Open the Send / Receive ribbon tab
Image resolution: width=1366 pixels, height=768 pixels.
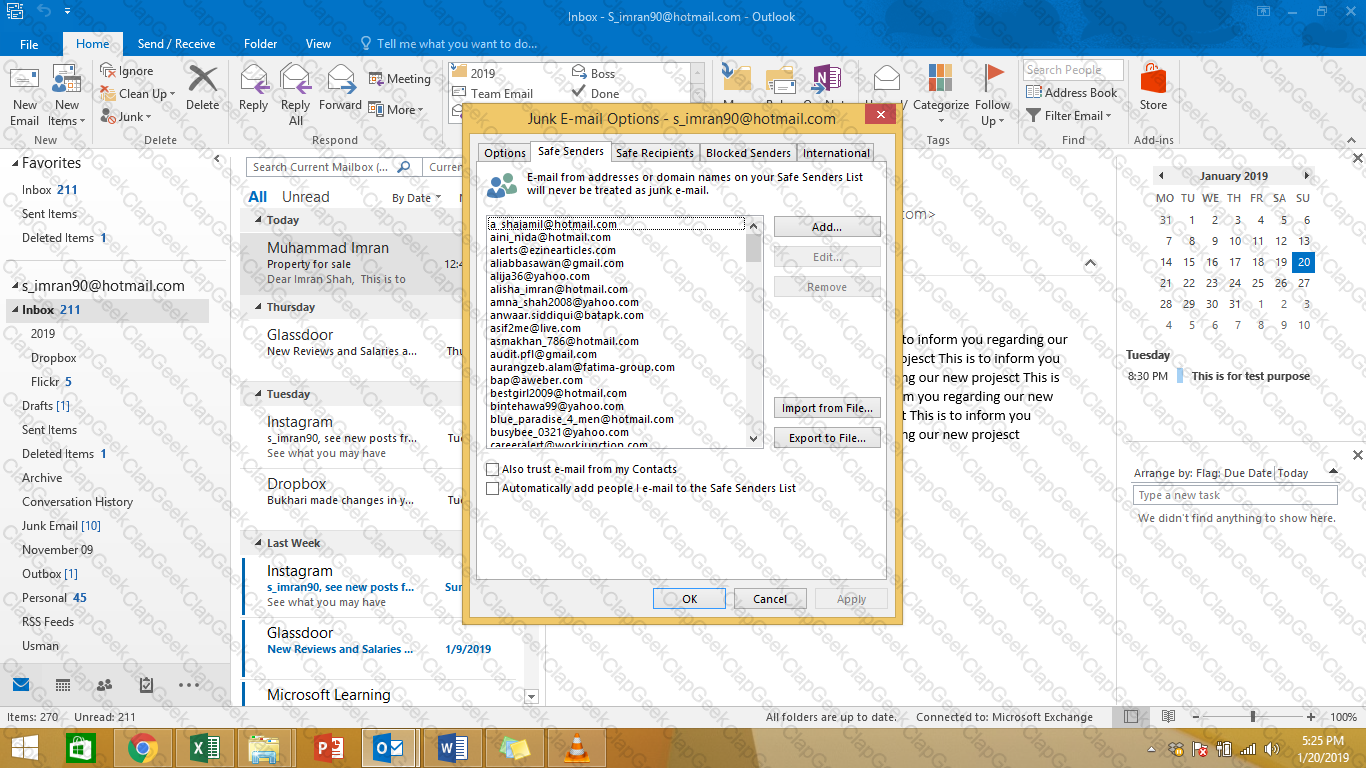pos(176,44)
